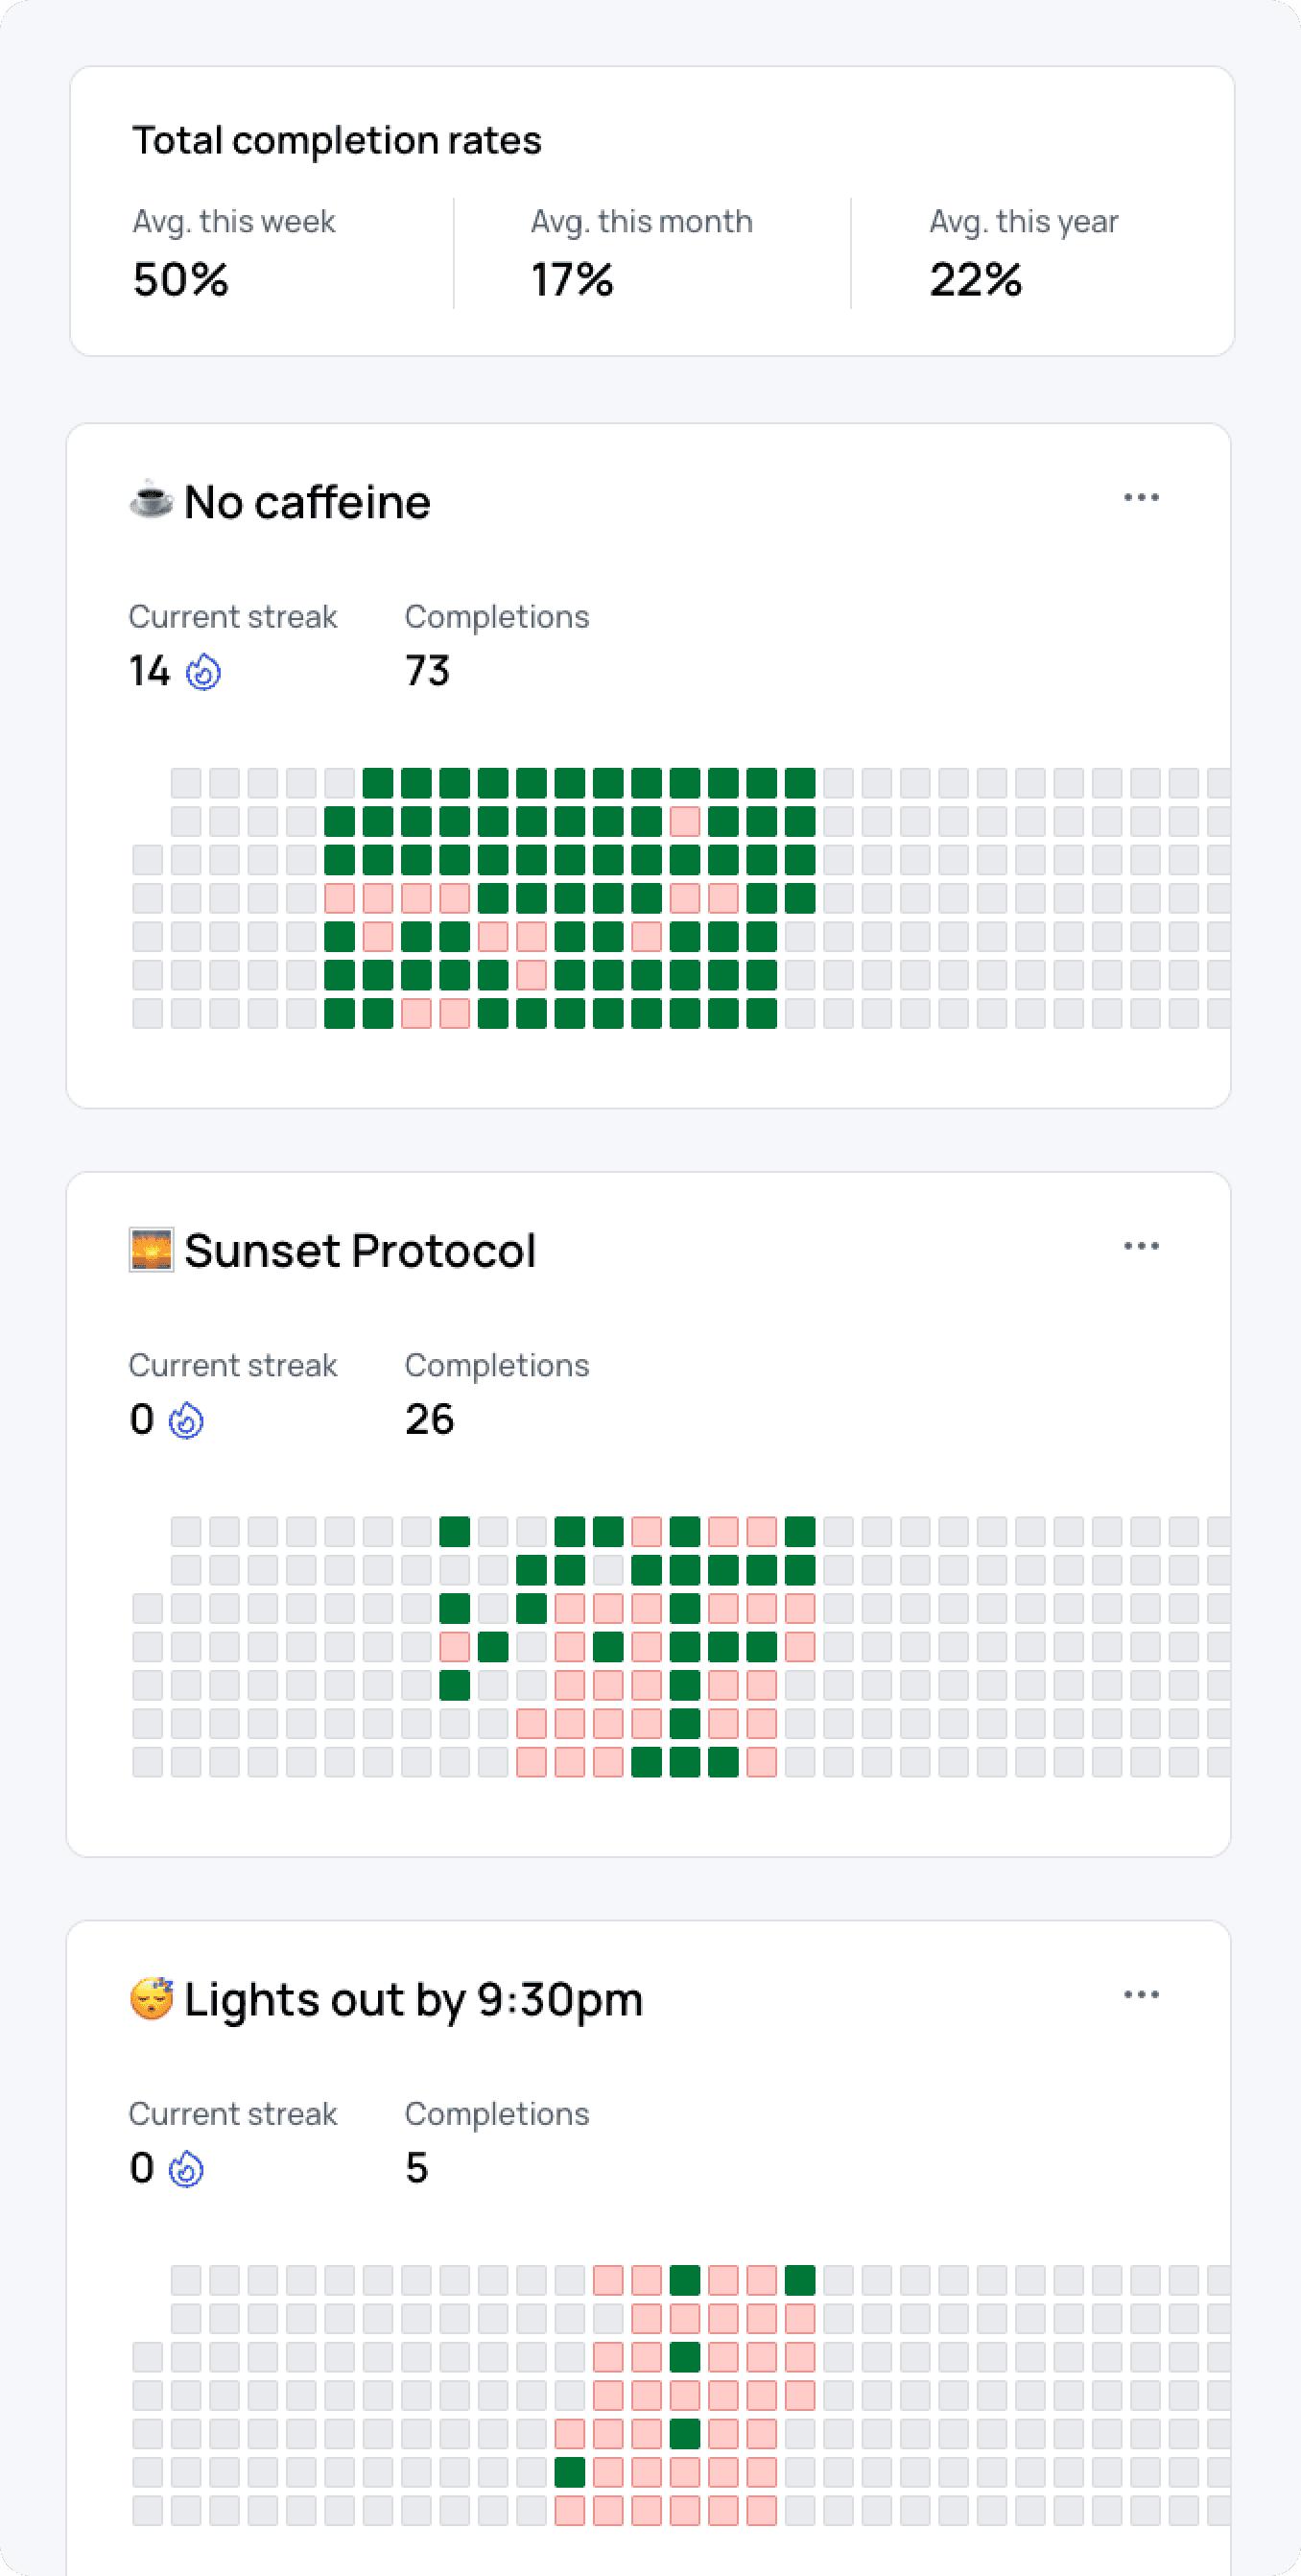Screen dimensions: 1301x2576
Task: Click the Sunset Protocol completions count 26
Action: coord(430,1419)
